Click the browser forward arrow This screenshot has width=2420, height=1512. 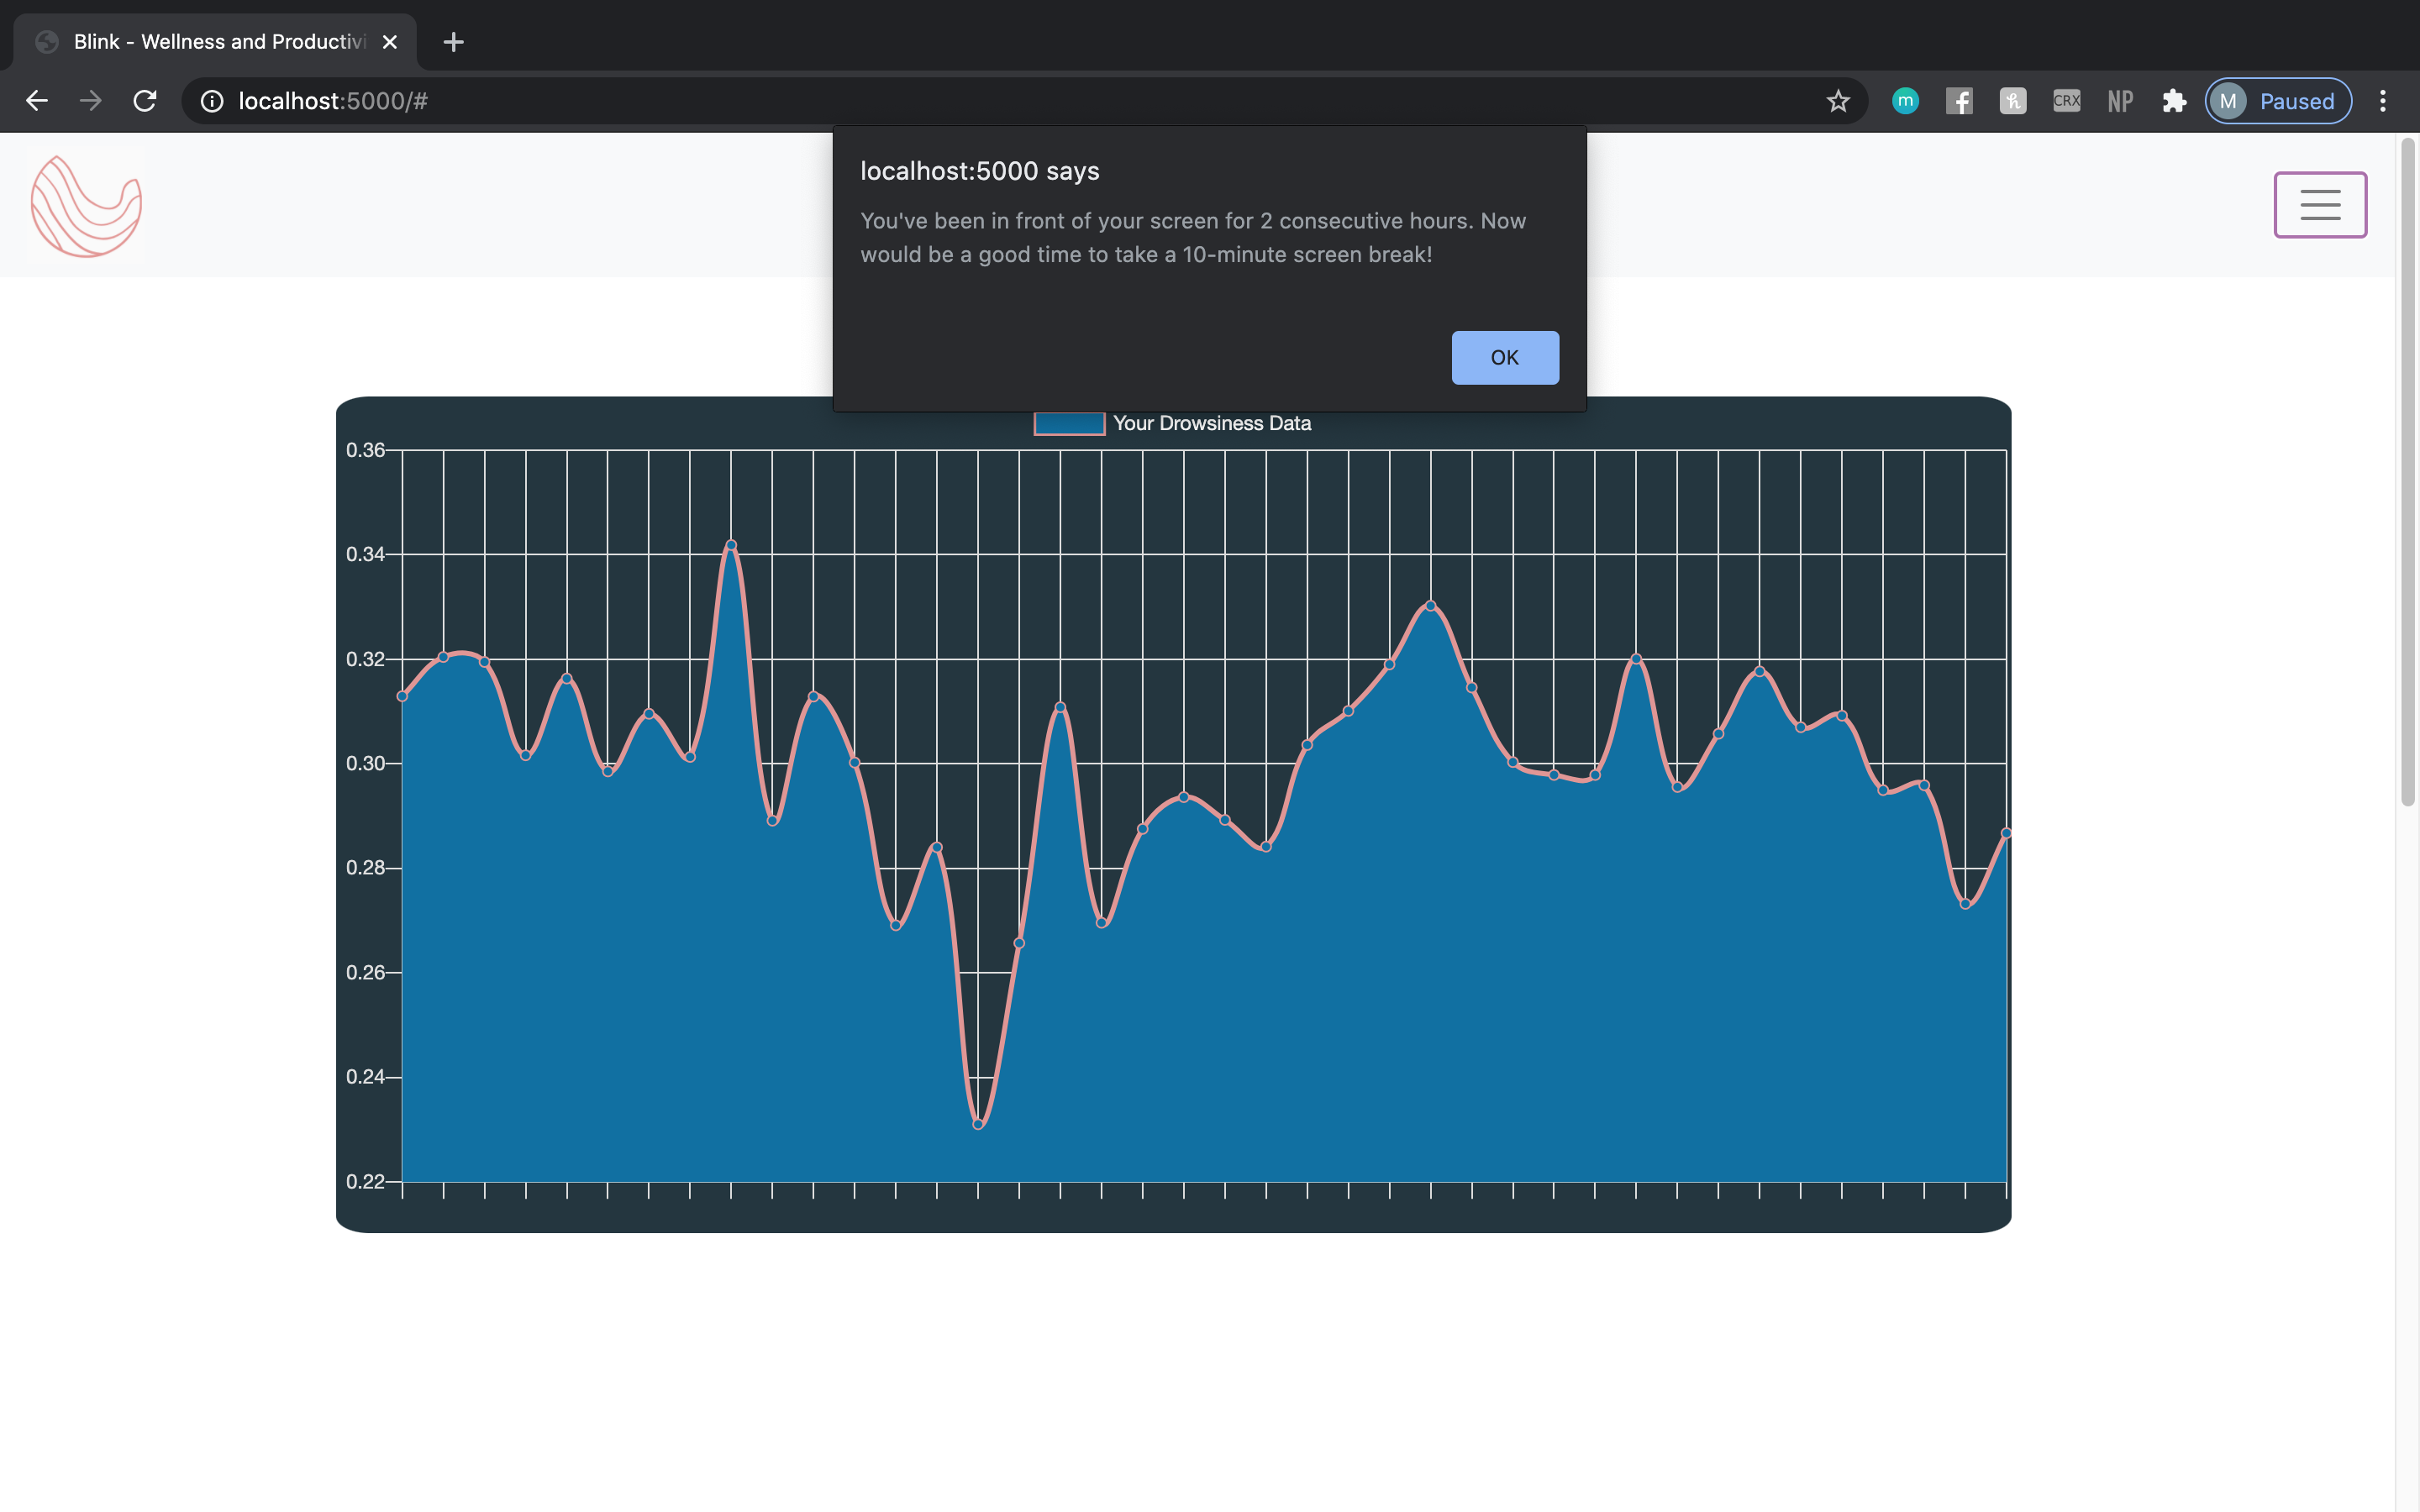pos(91,101)
